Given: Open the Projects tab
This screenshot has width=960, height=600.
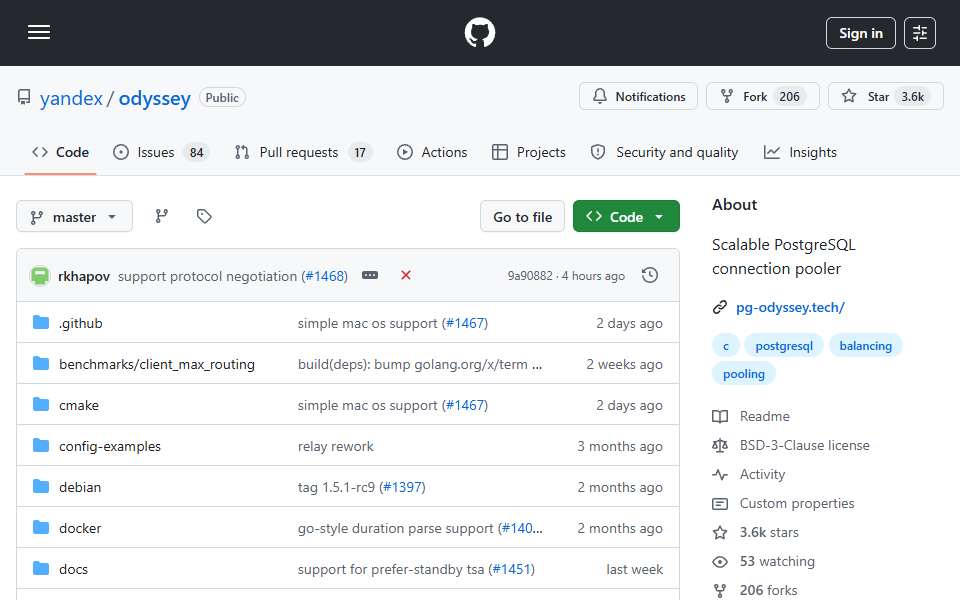Looking at the screenshot, I should 528,152.
